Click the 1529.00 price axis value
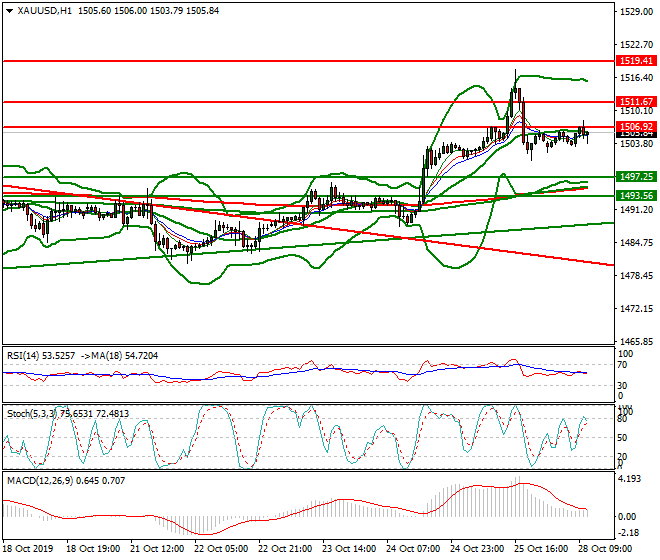 (636, 12)
